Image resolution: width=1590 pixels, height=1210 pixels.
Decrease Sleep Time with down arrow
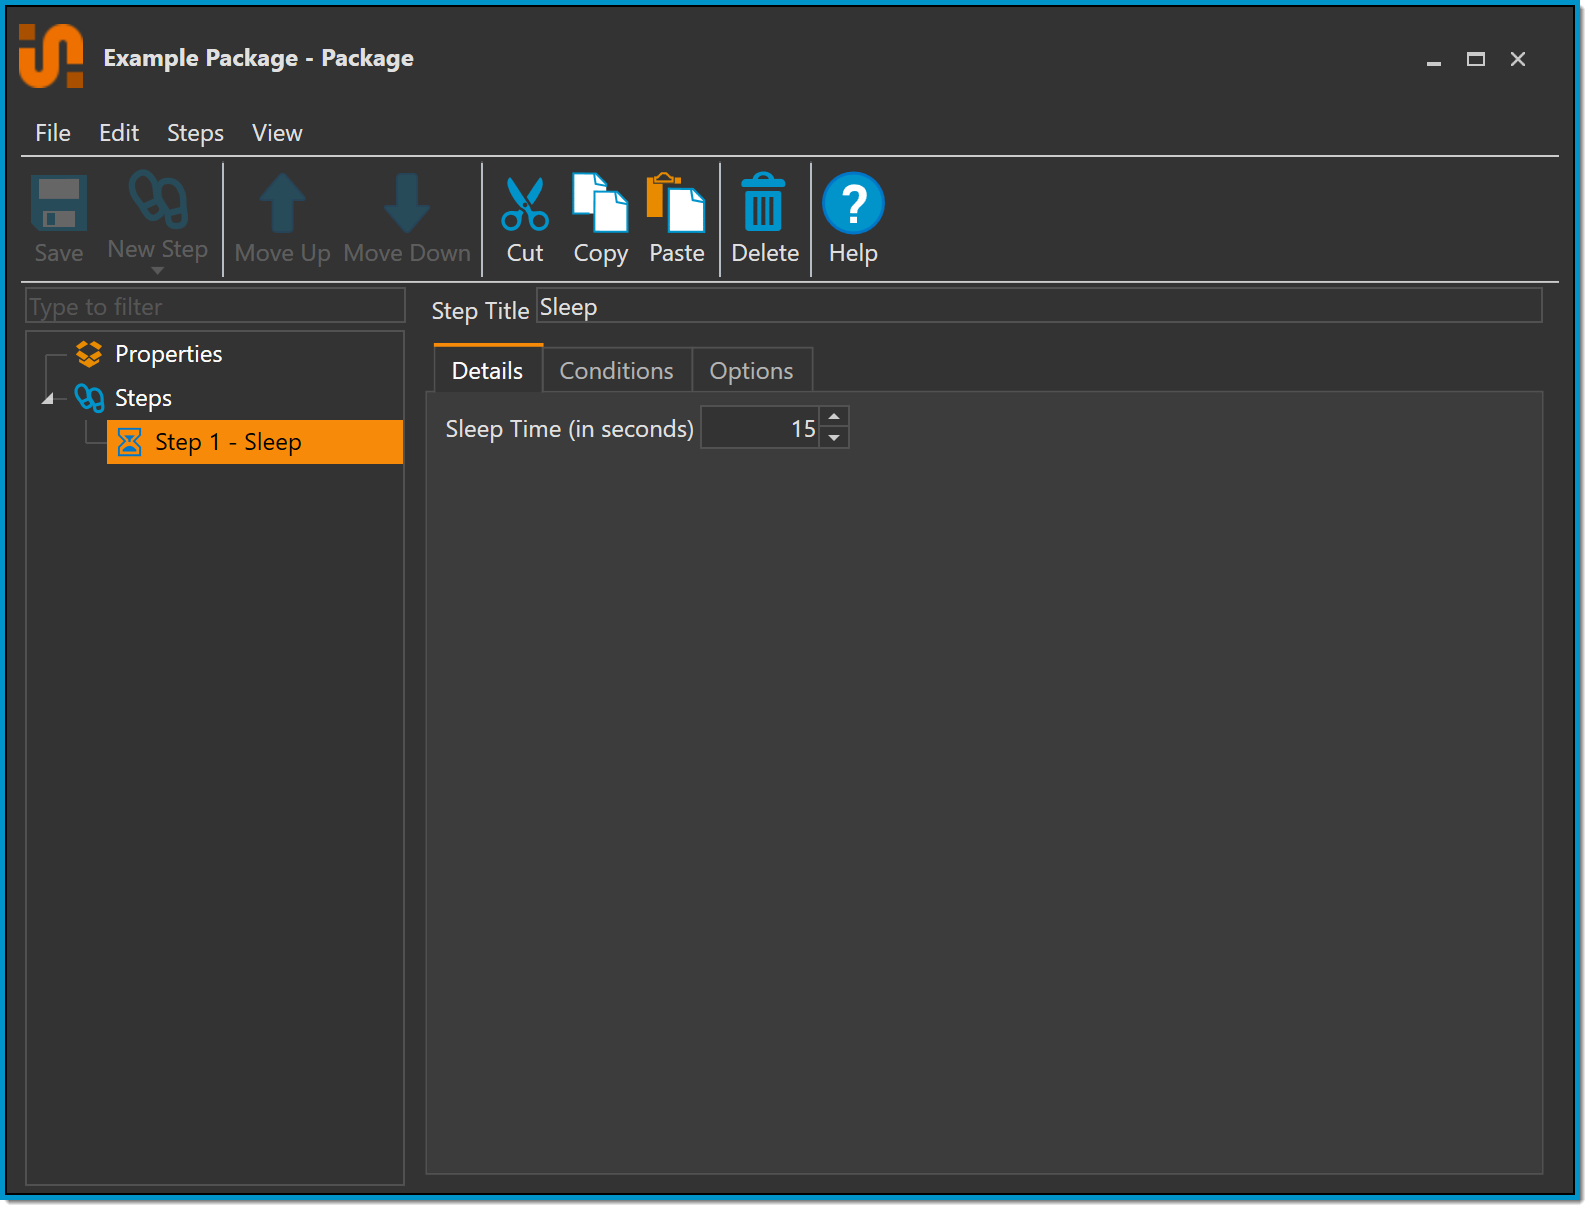click(x=834, y=438)
